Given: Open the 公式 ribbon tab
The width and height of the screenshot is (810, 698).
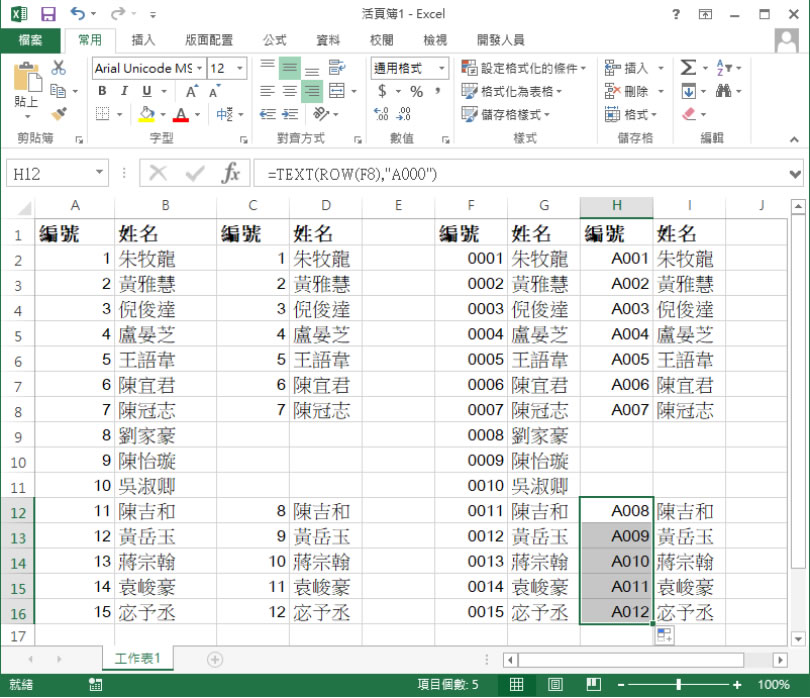Looking at the screenshot, I should tap(274, 40).
